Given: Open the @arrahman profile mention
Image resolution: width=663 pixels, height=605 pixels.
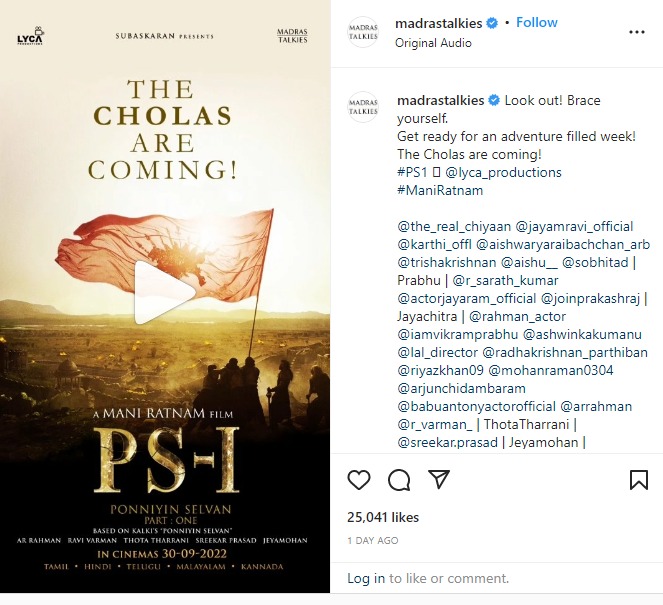Looking at the screenshot, I should (596, 407).
